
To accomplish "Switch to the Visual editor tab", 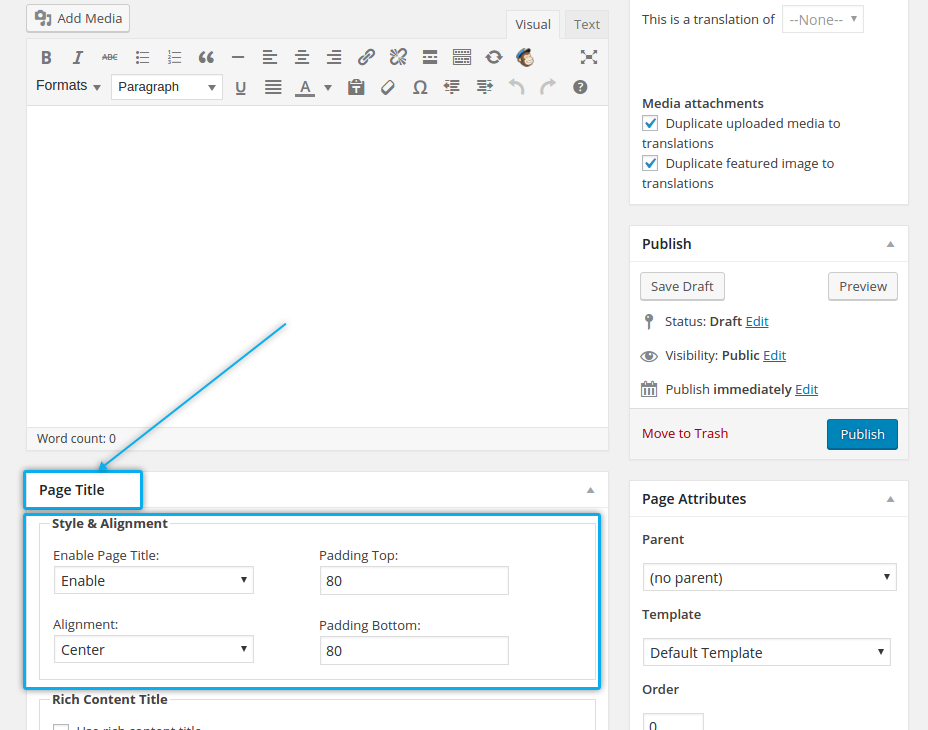I will [533, 25].
